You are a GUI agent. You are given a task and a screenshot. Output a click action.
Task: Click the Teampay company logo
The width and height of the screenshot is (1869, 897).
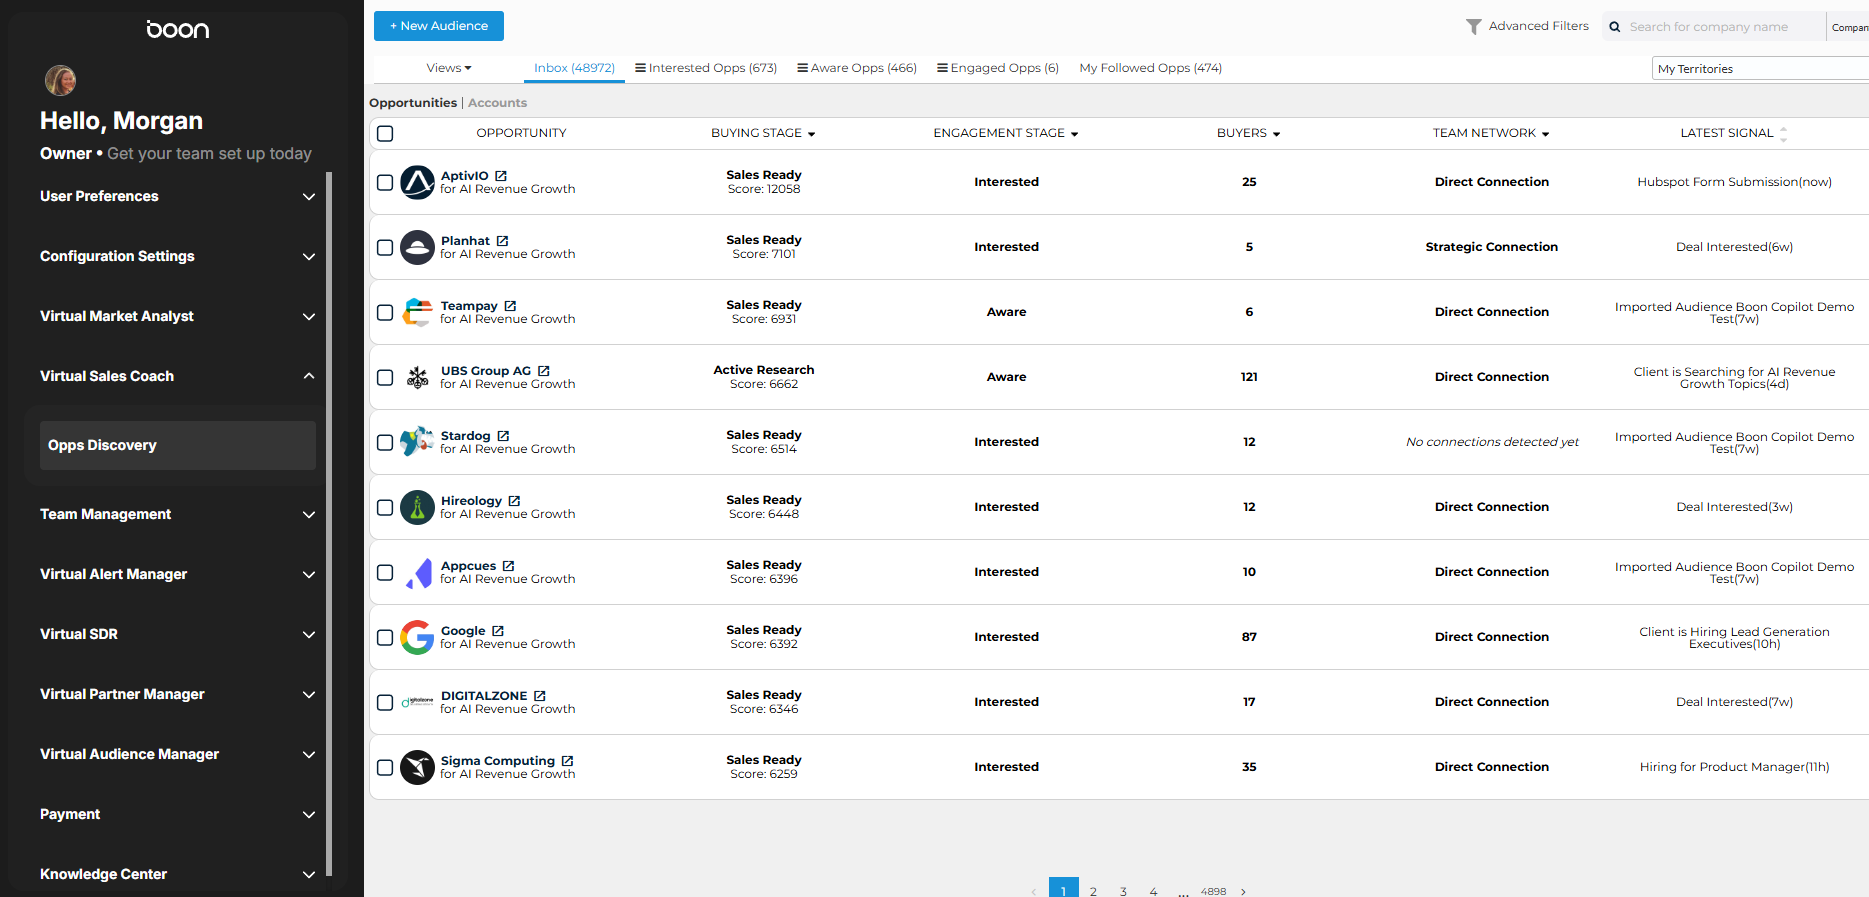[x=417, y=312]
